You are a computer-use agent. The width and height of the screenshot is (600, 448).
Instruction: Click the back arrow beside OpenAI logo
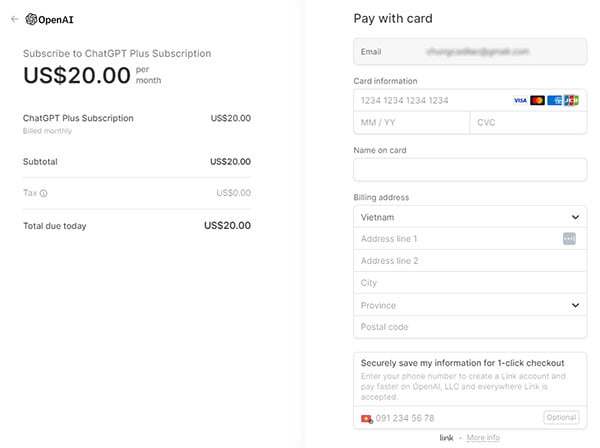tap(15, 19)
